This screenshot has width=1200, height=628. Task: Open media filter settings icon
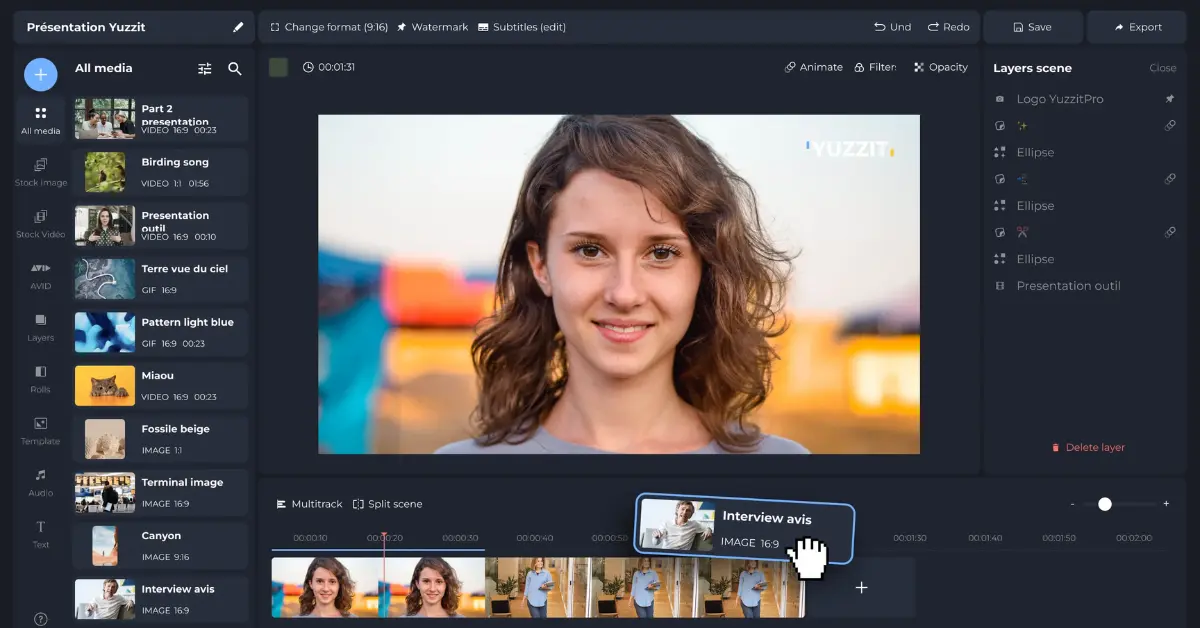tap(205, 69)
